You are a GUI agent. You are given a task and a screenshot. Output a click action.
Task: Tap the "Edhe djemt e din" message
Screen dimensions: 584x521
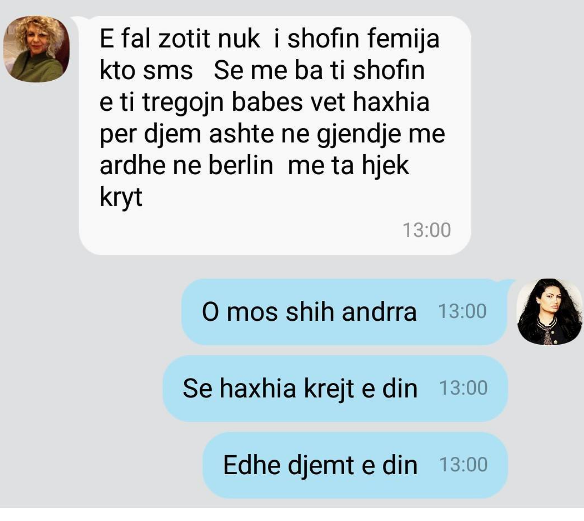point(355,465)
